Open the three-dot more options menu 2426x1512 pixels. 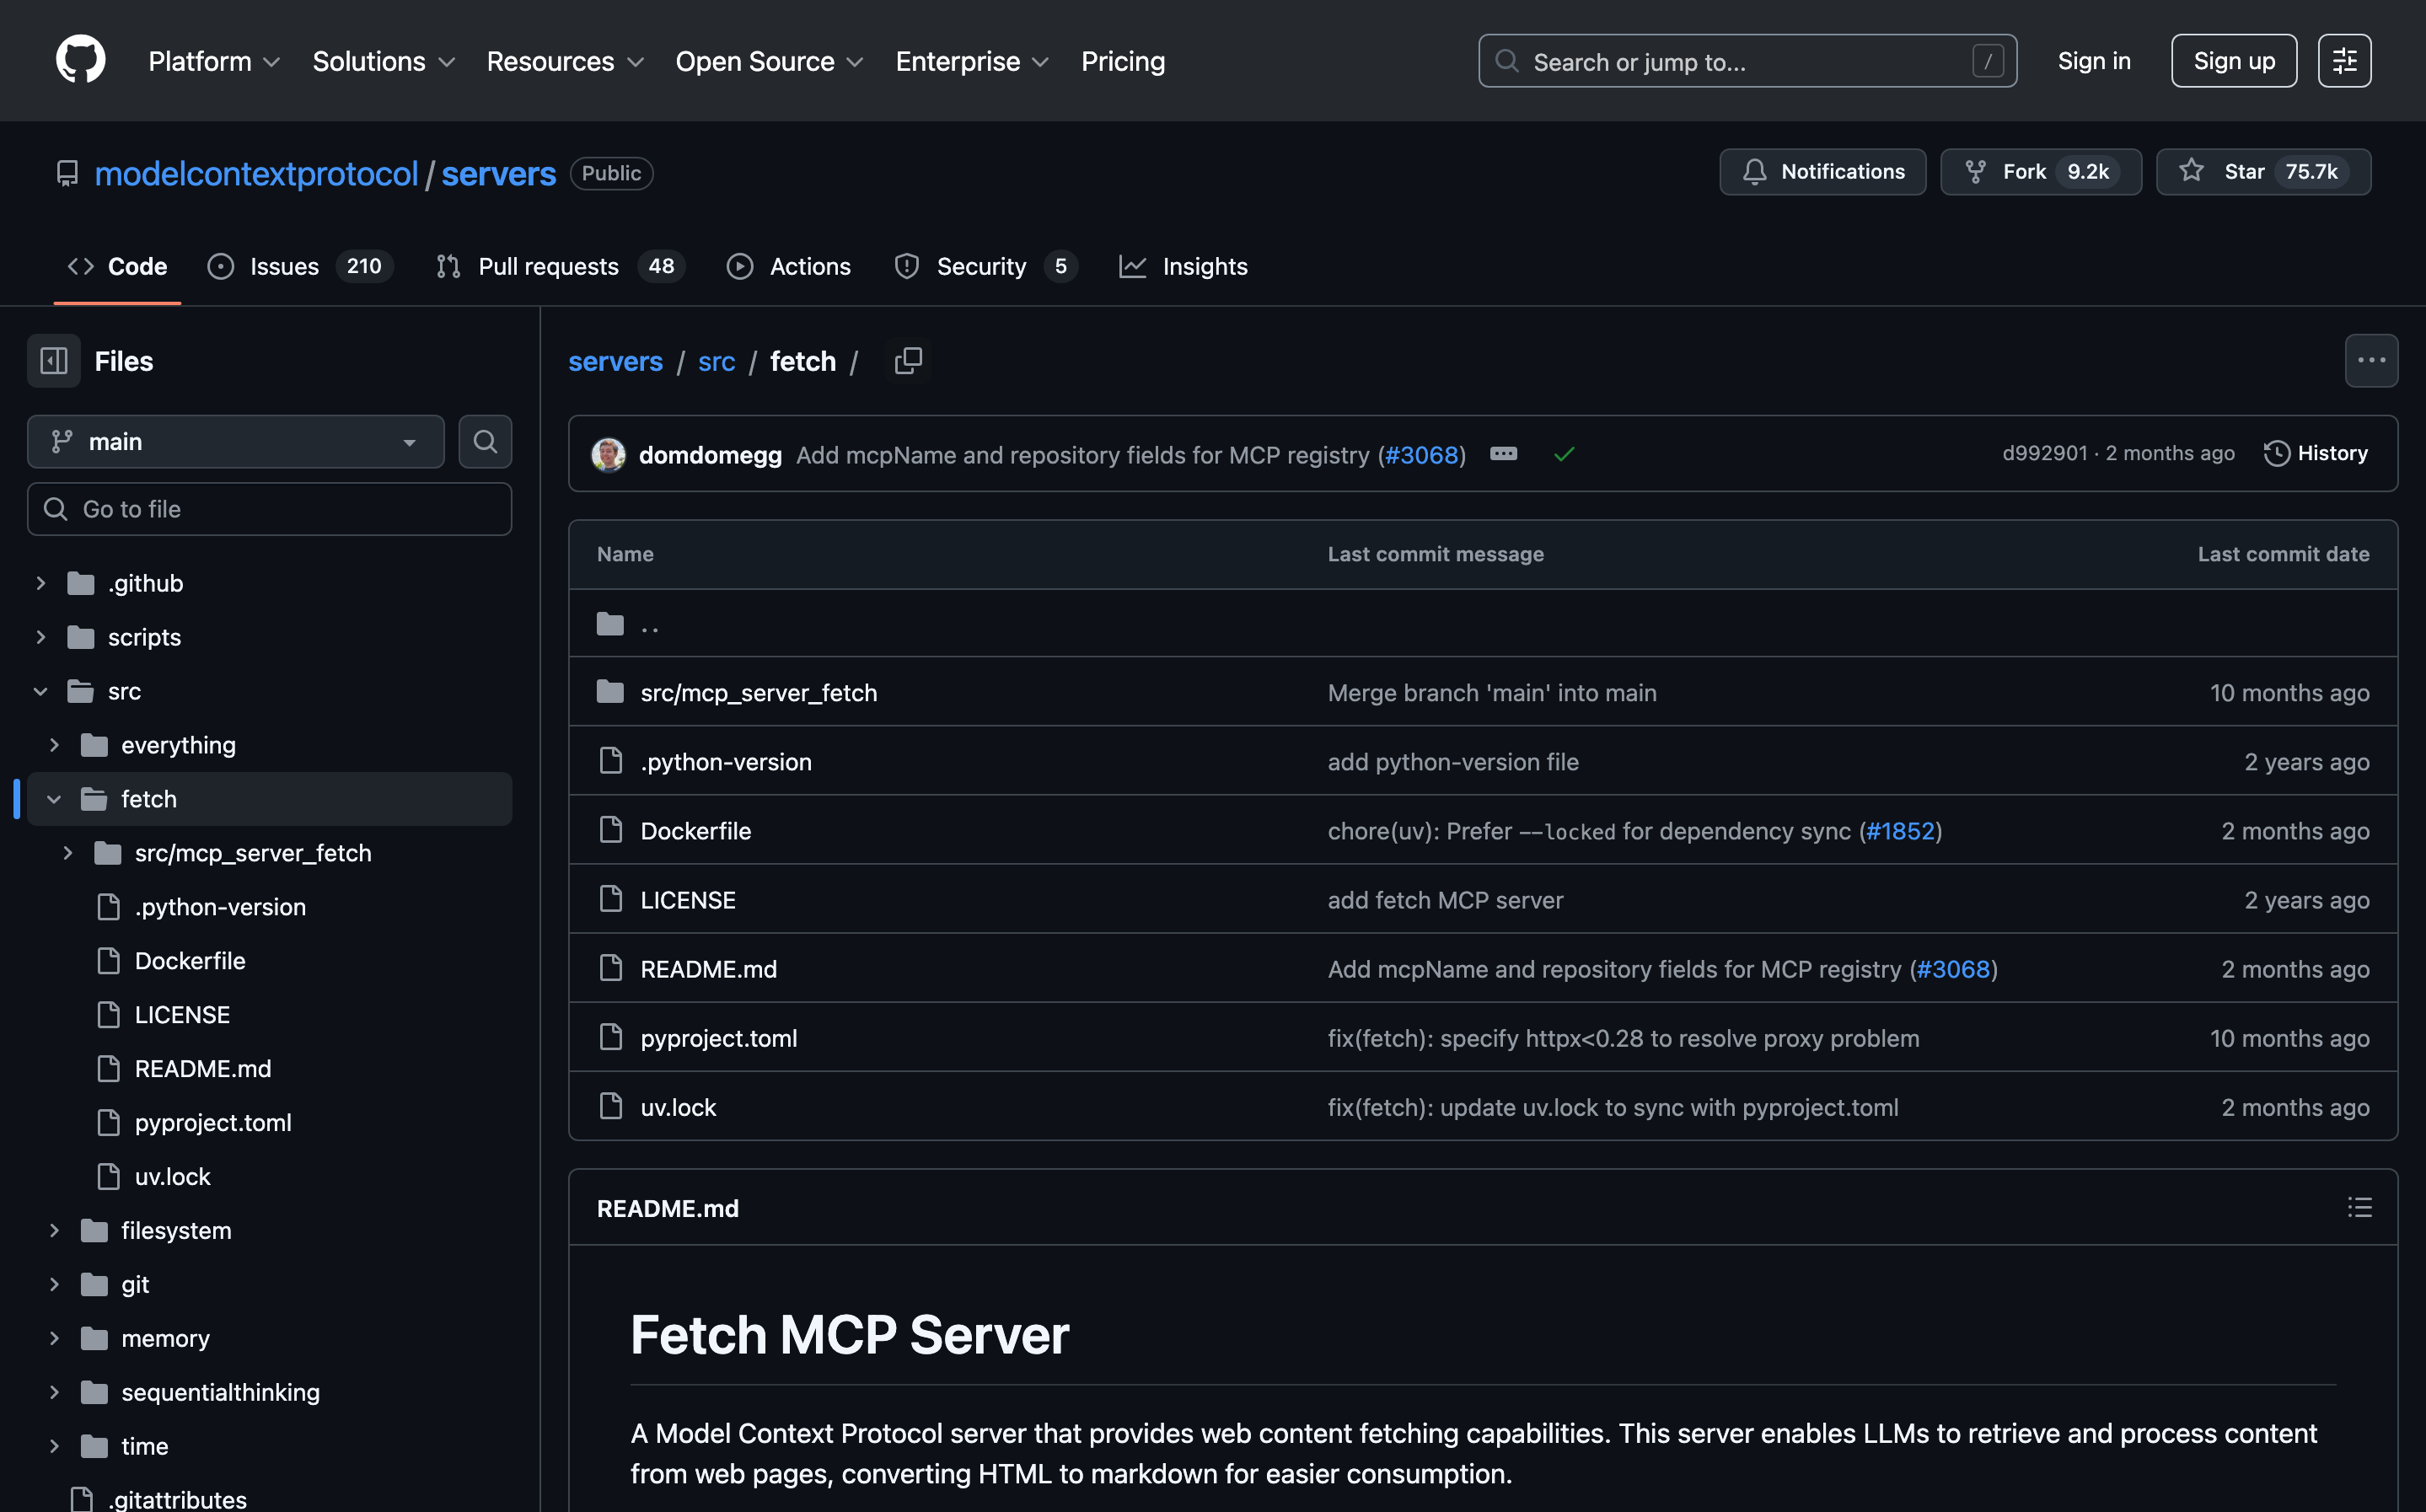(x=2371, y=361)
